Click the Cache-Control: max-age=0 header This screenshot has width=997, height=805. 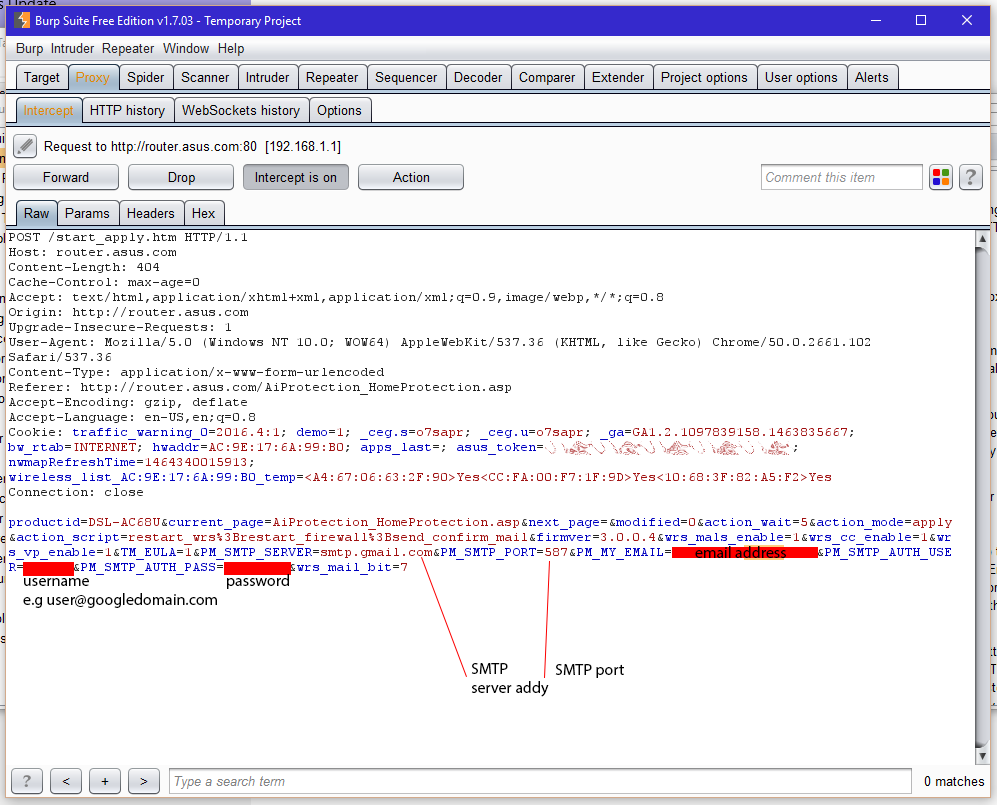[104, 282]
